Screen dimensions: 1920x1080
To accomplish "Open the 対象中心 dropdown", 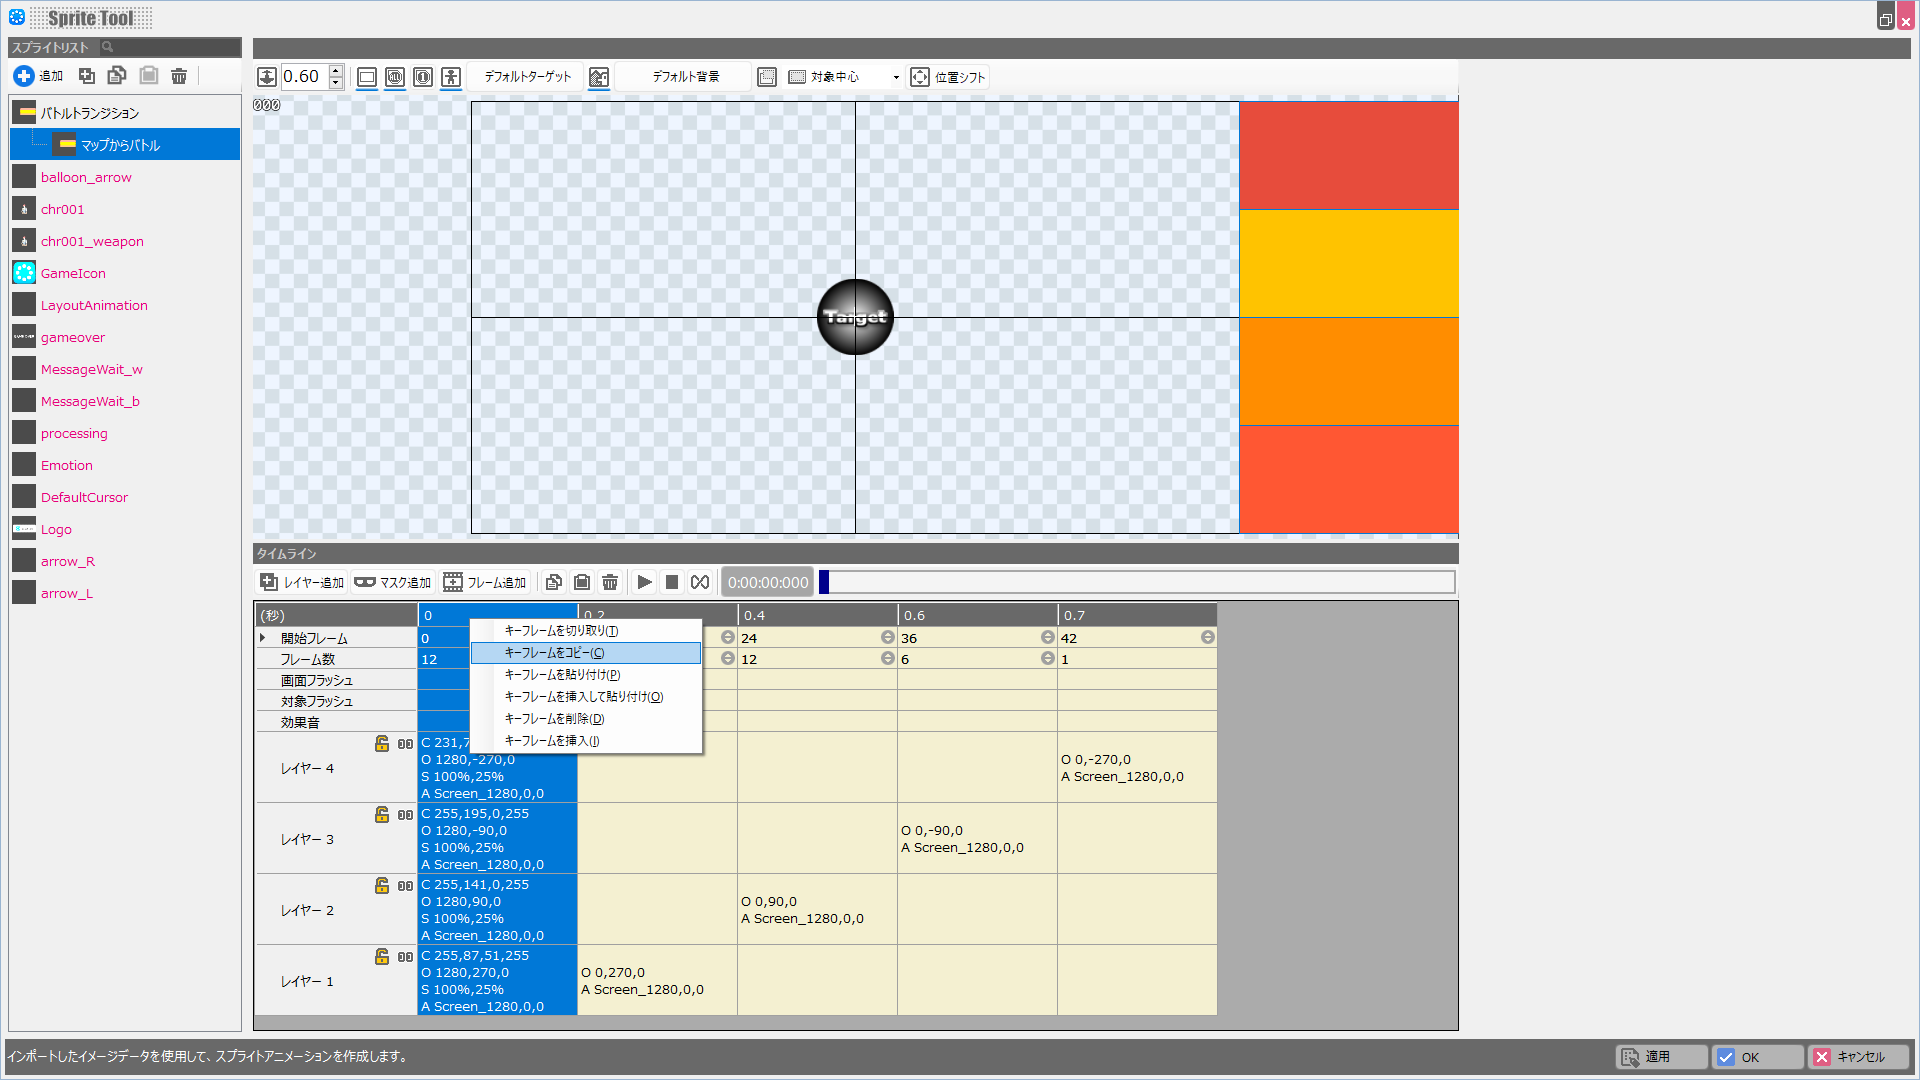I will point(895,77).
